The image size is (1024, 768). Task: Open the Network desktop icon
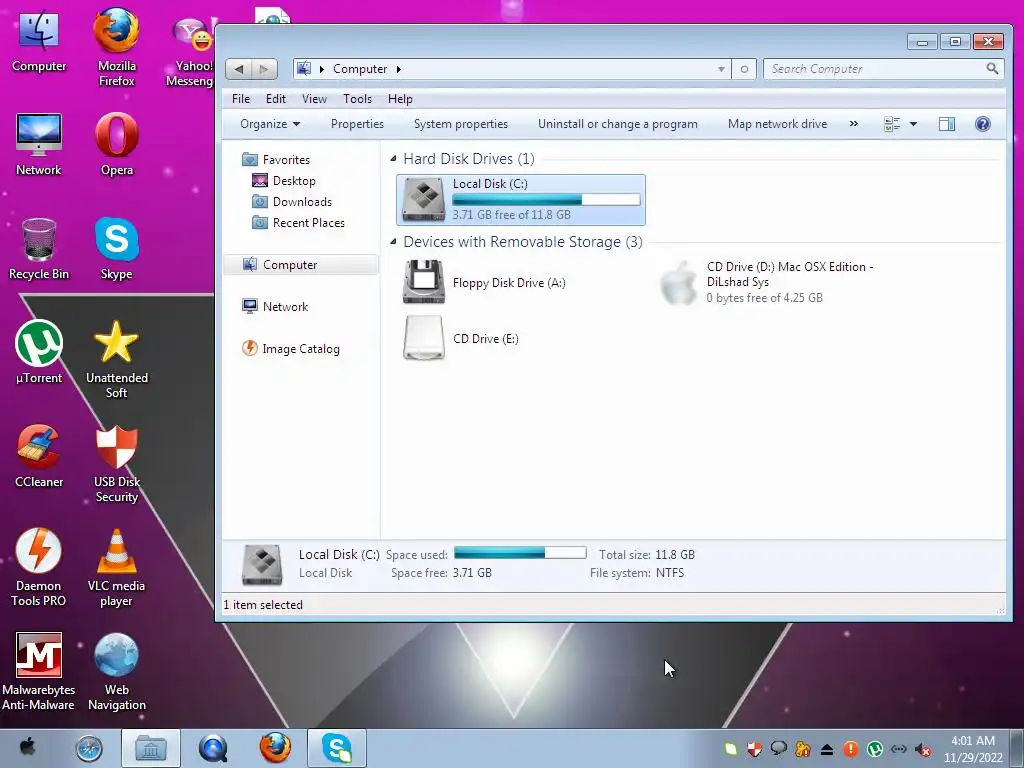pos(39,145)
